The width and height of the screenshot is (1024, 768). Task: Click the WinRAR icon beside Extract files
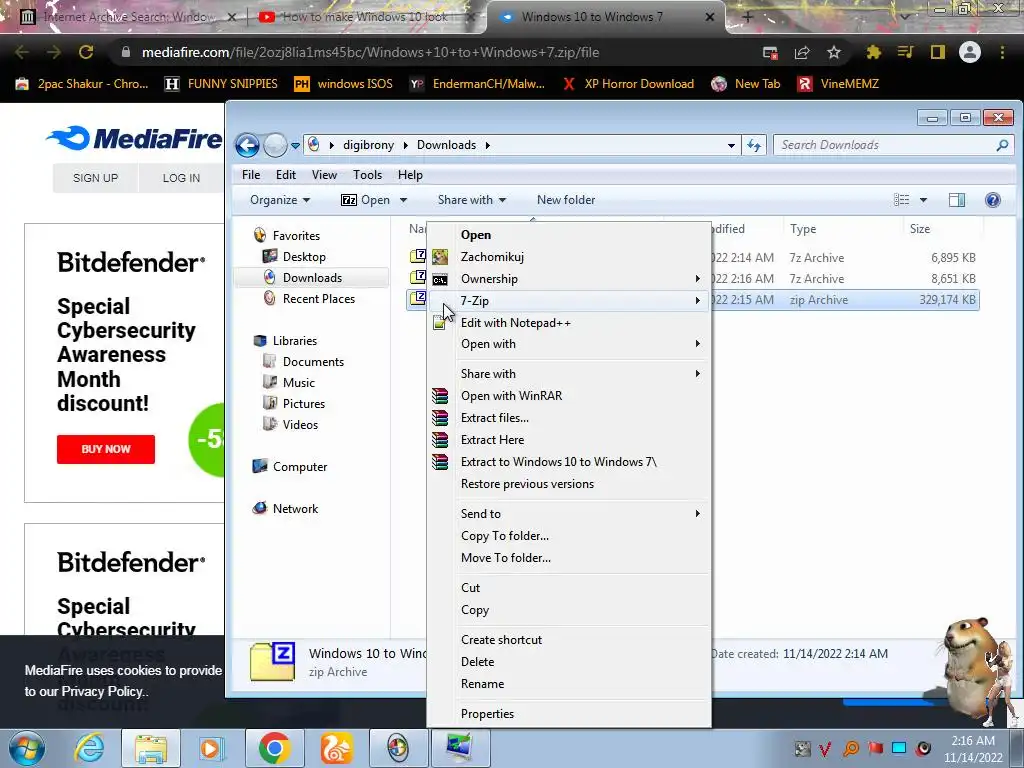click(440, 418)
